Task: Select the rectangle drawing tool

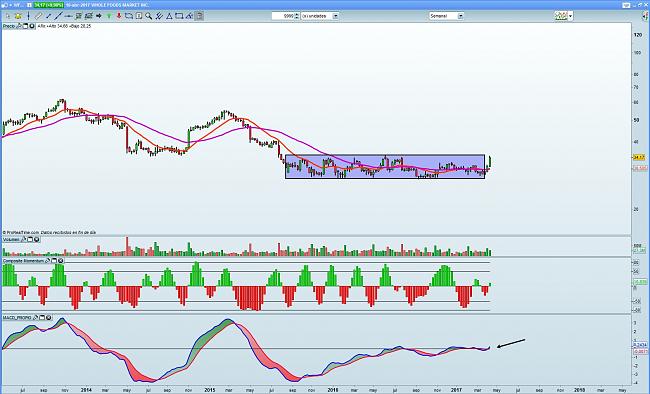Action: tap(129, 16)
